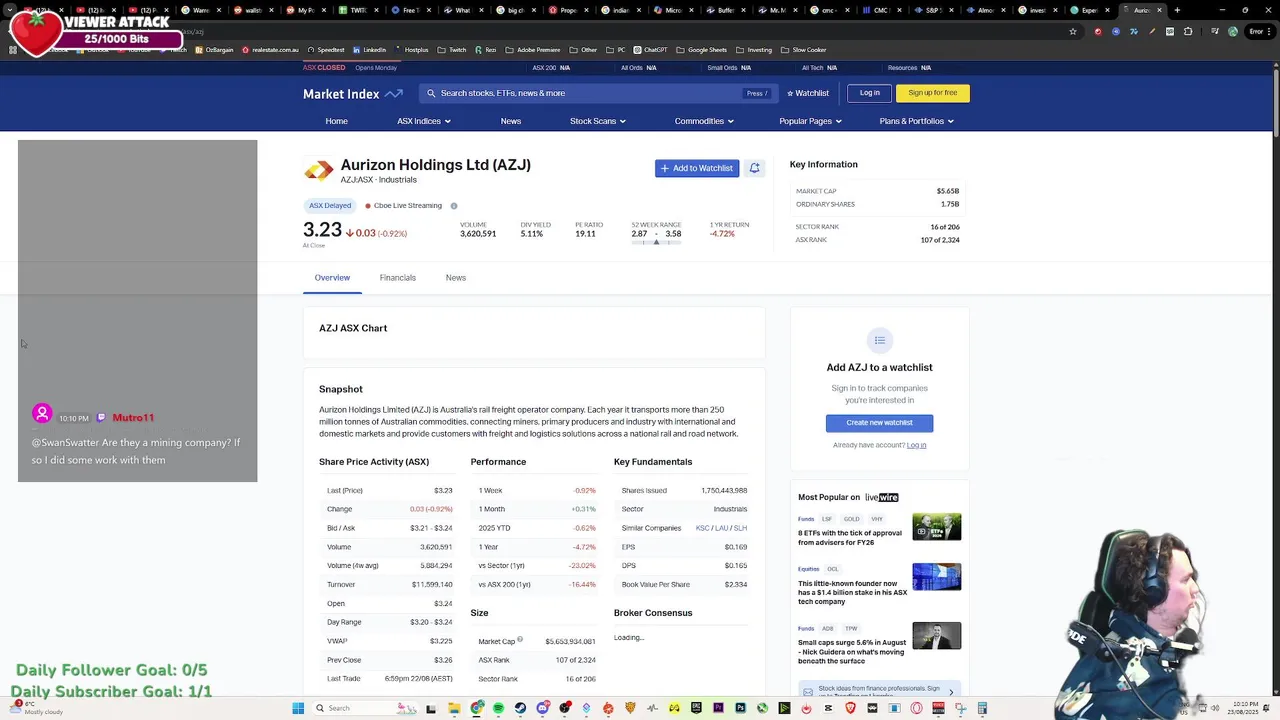Click the Stock ideas banner arrow
1280x720 pixels.
(x=951, y=692)
